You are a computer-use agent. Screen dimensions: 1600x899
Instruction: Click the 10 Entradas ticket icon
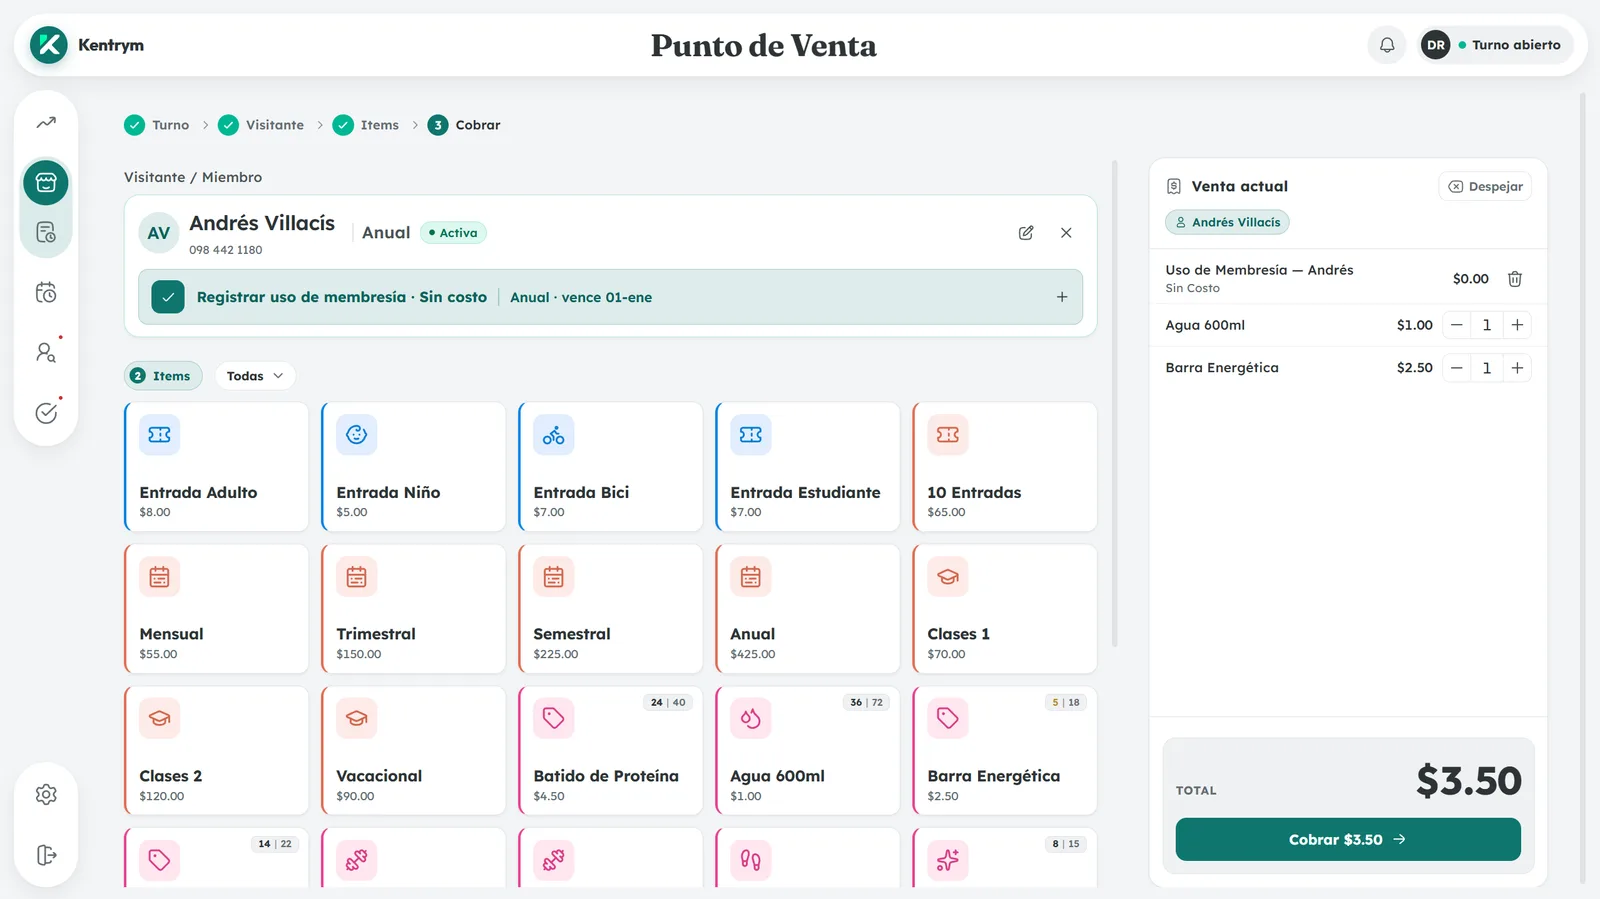(948, 435)
